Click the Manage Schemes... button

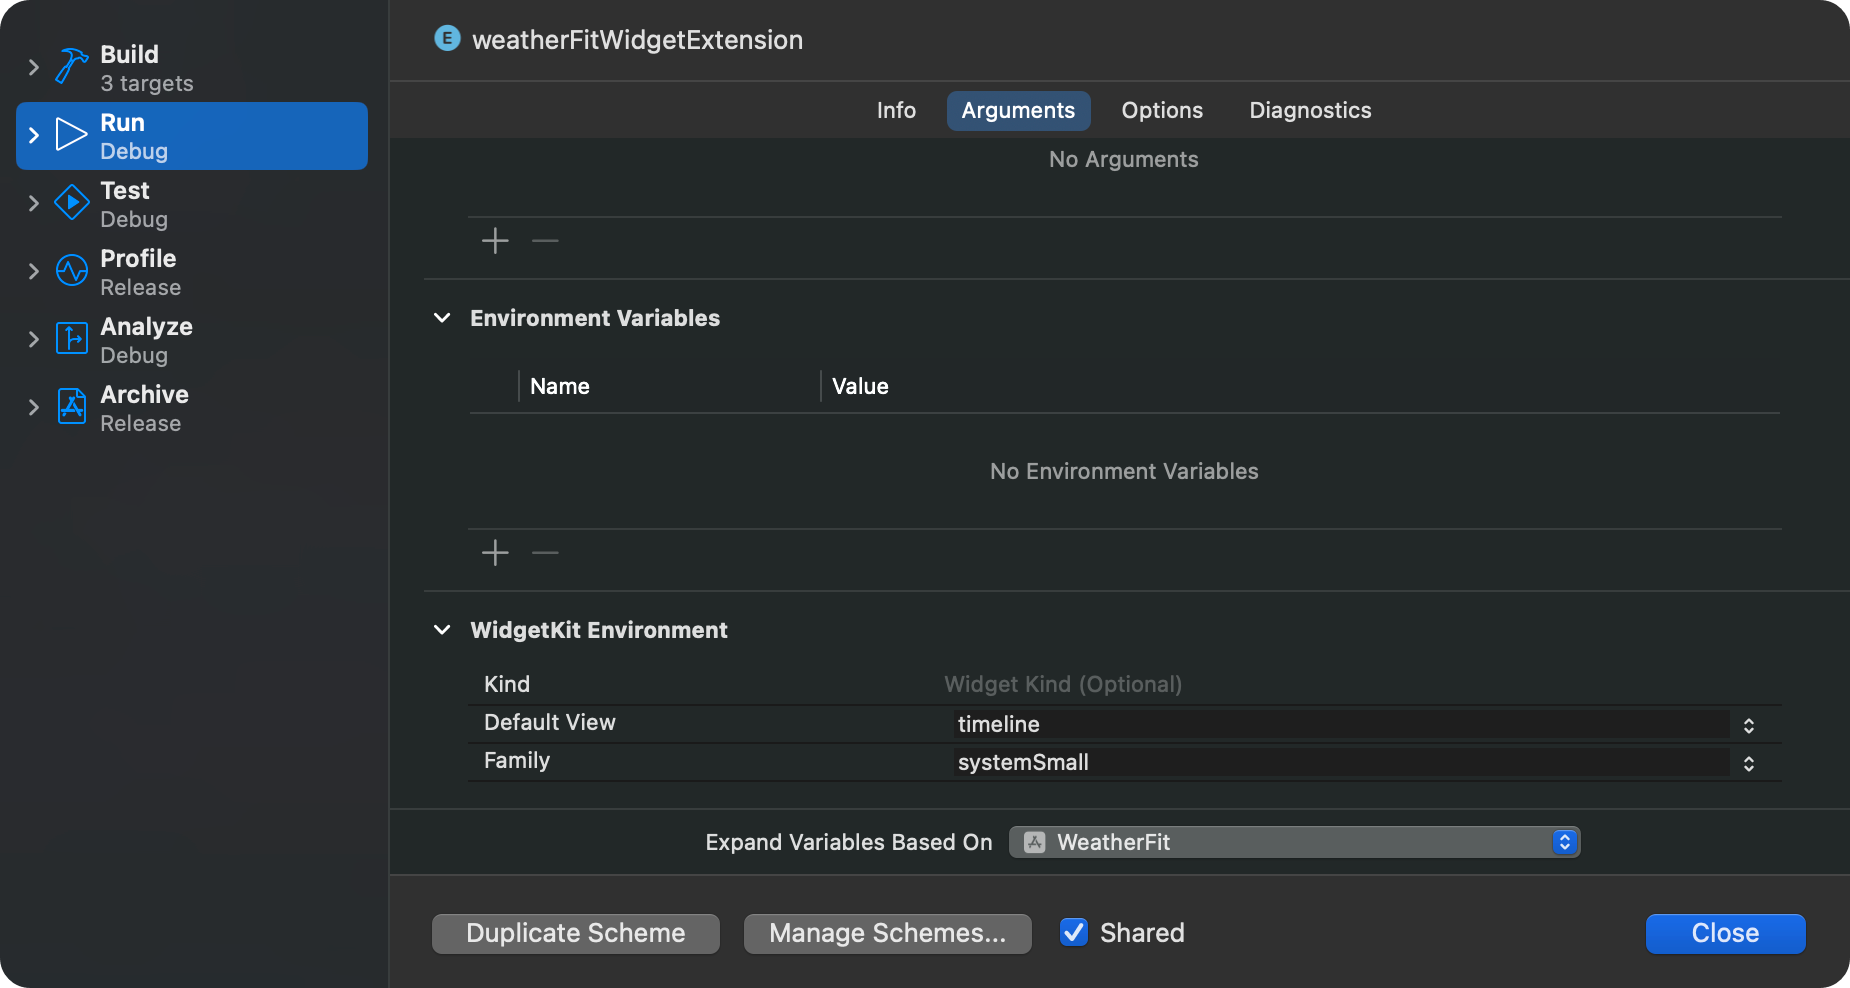pyautogui.click(x=888, y=933)
